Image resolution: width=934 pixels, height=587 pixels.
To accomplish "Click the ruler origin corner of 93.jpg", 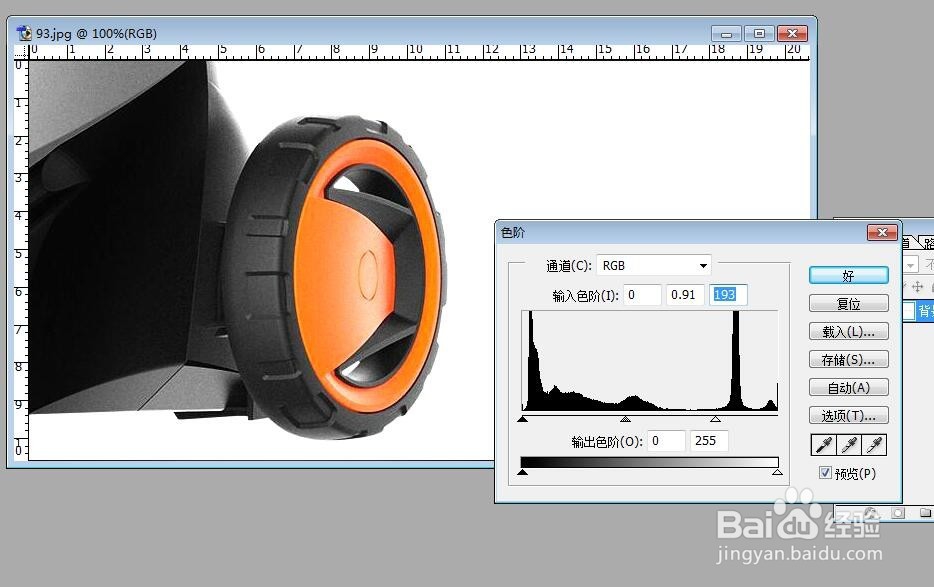I will [21, 51].
